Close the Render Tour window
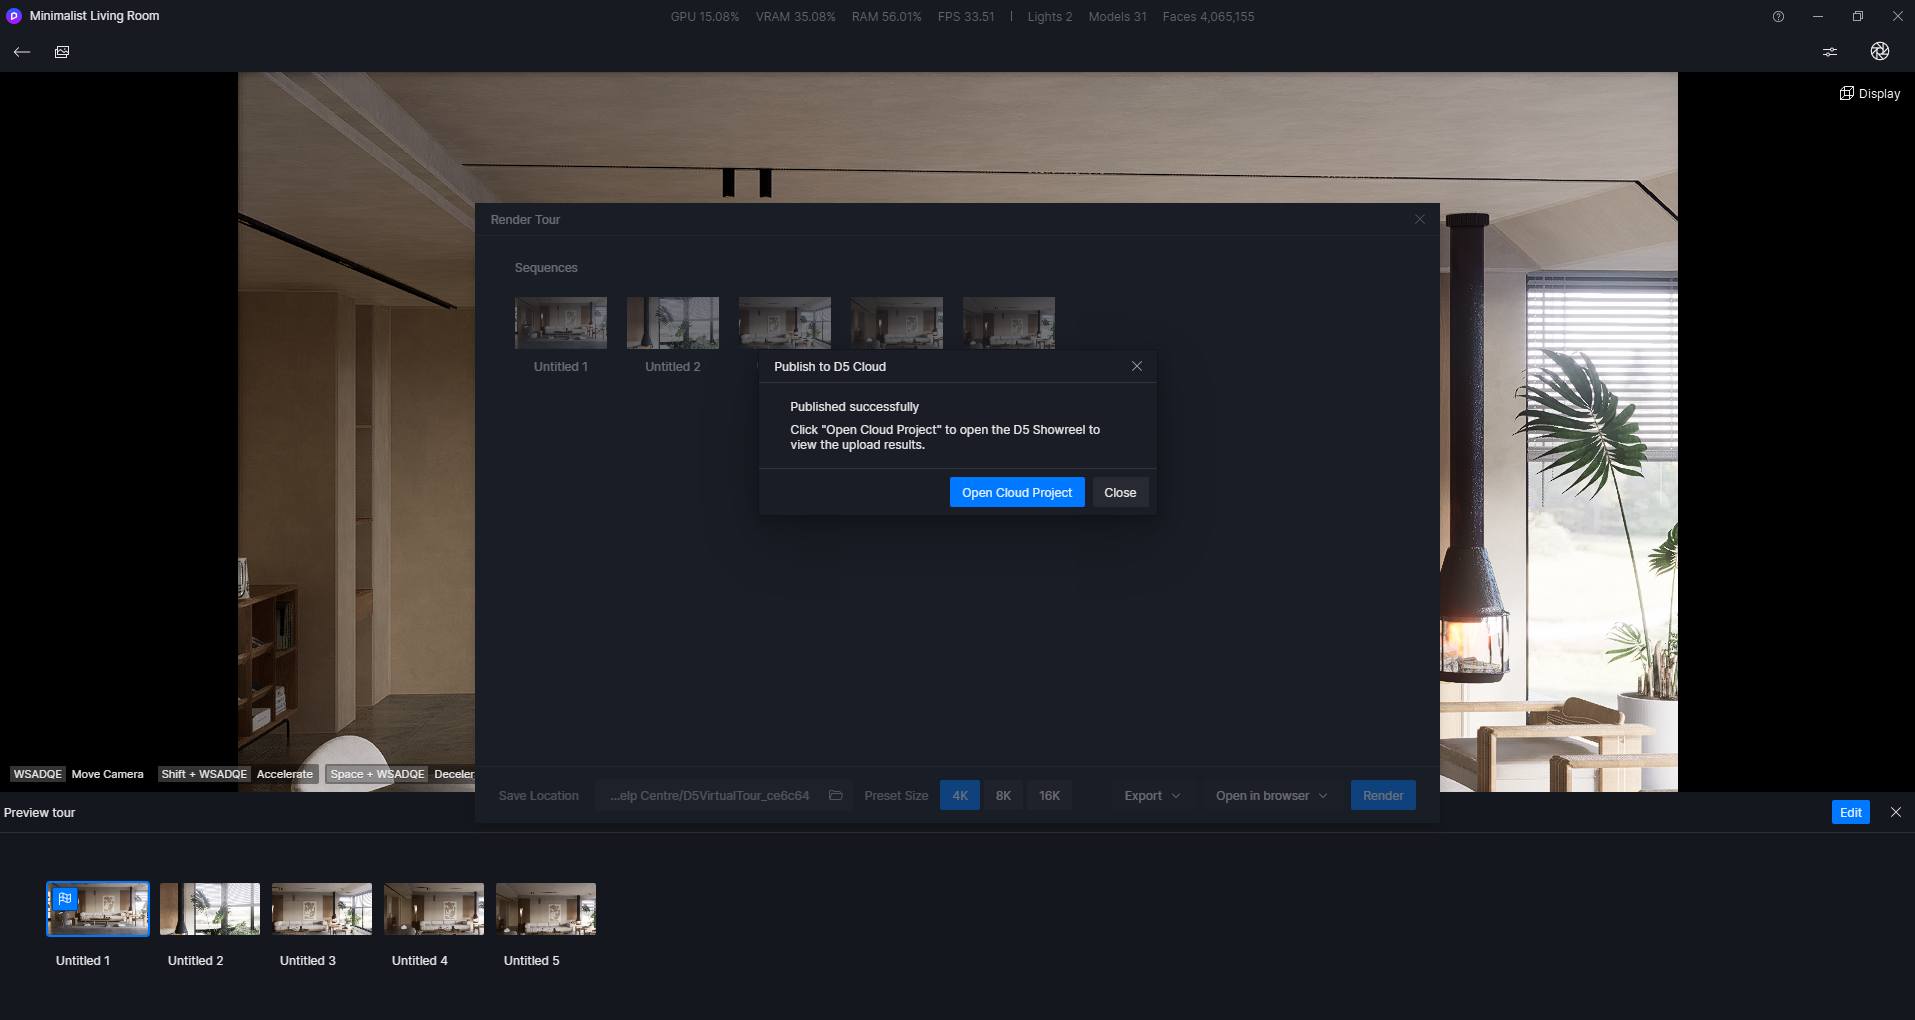This screenshot has width=1915, height=1020. tap(1420, 219)
